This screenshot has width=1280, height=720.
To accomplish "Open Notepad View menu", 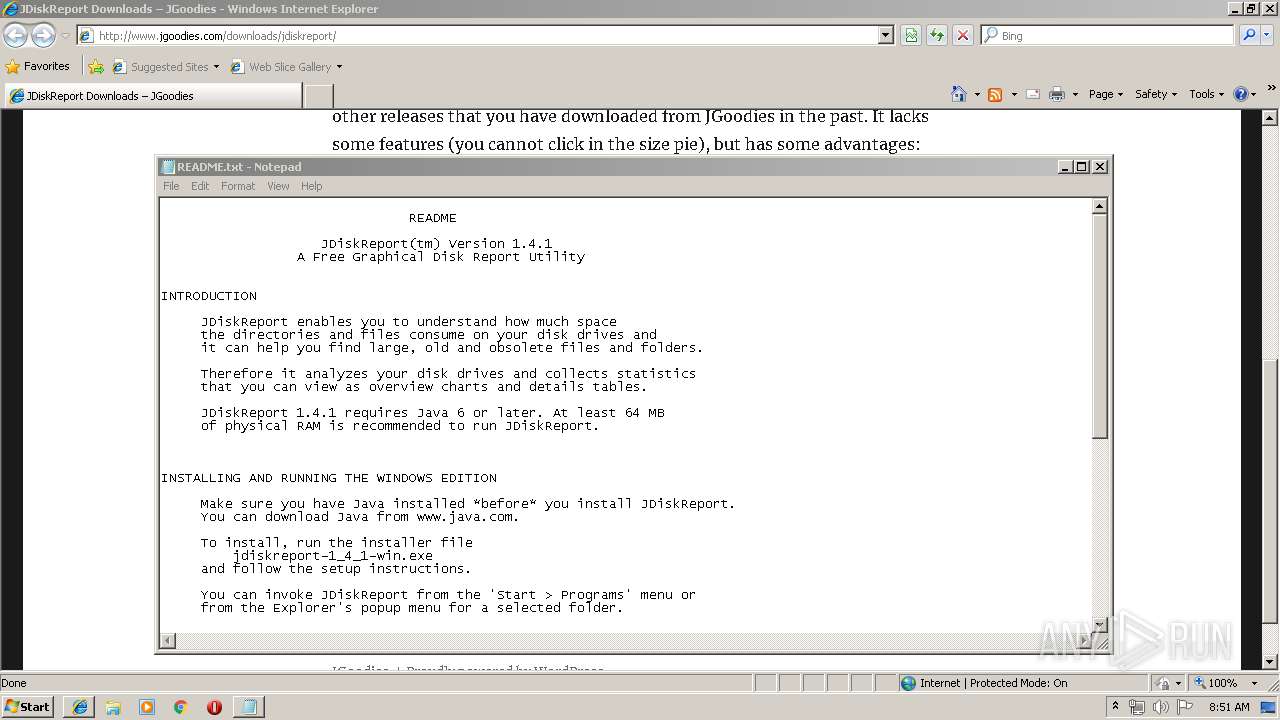I will click(x=278, y=186).
